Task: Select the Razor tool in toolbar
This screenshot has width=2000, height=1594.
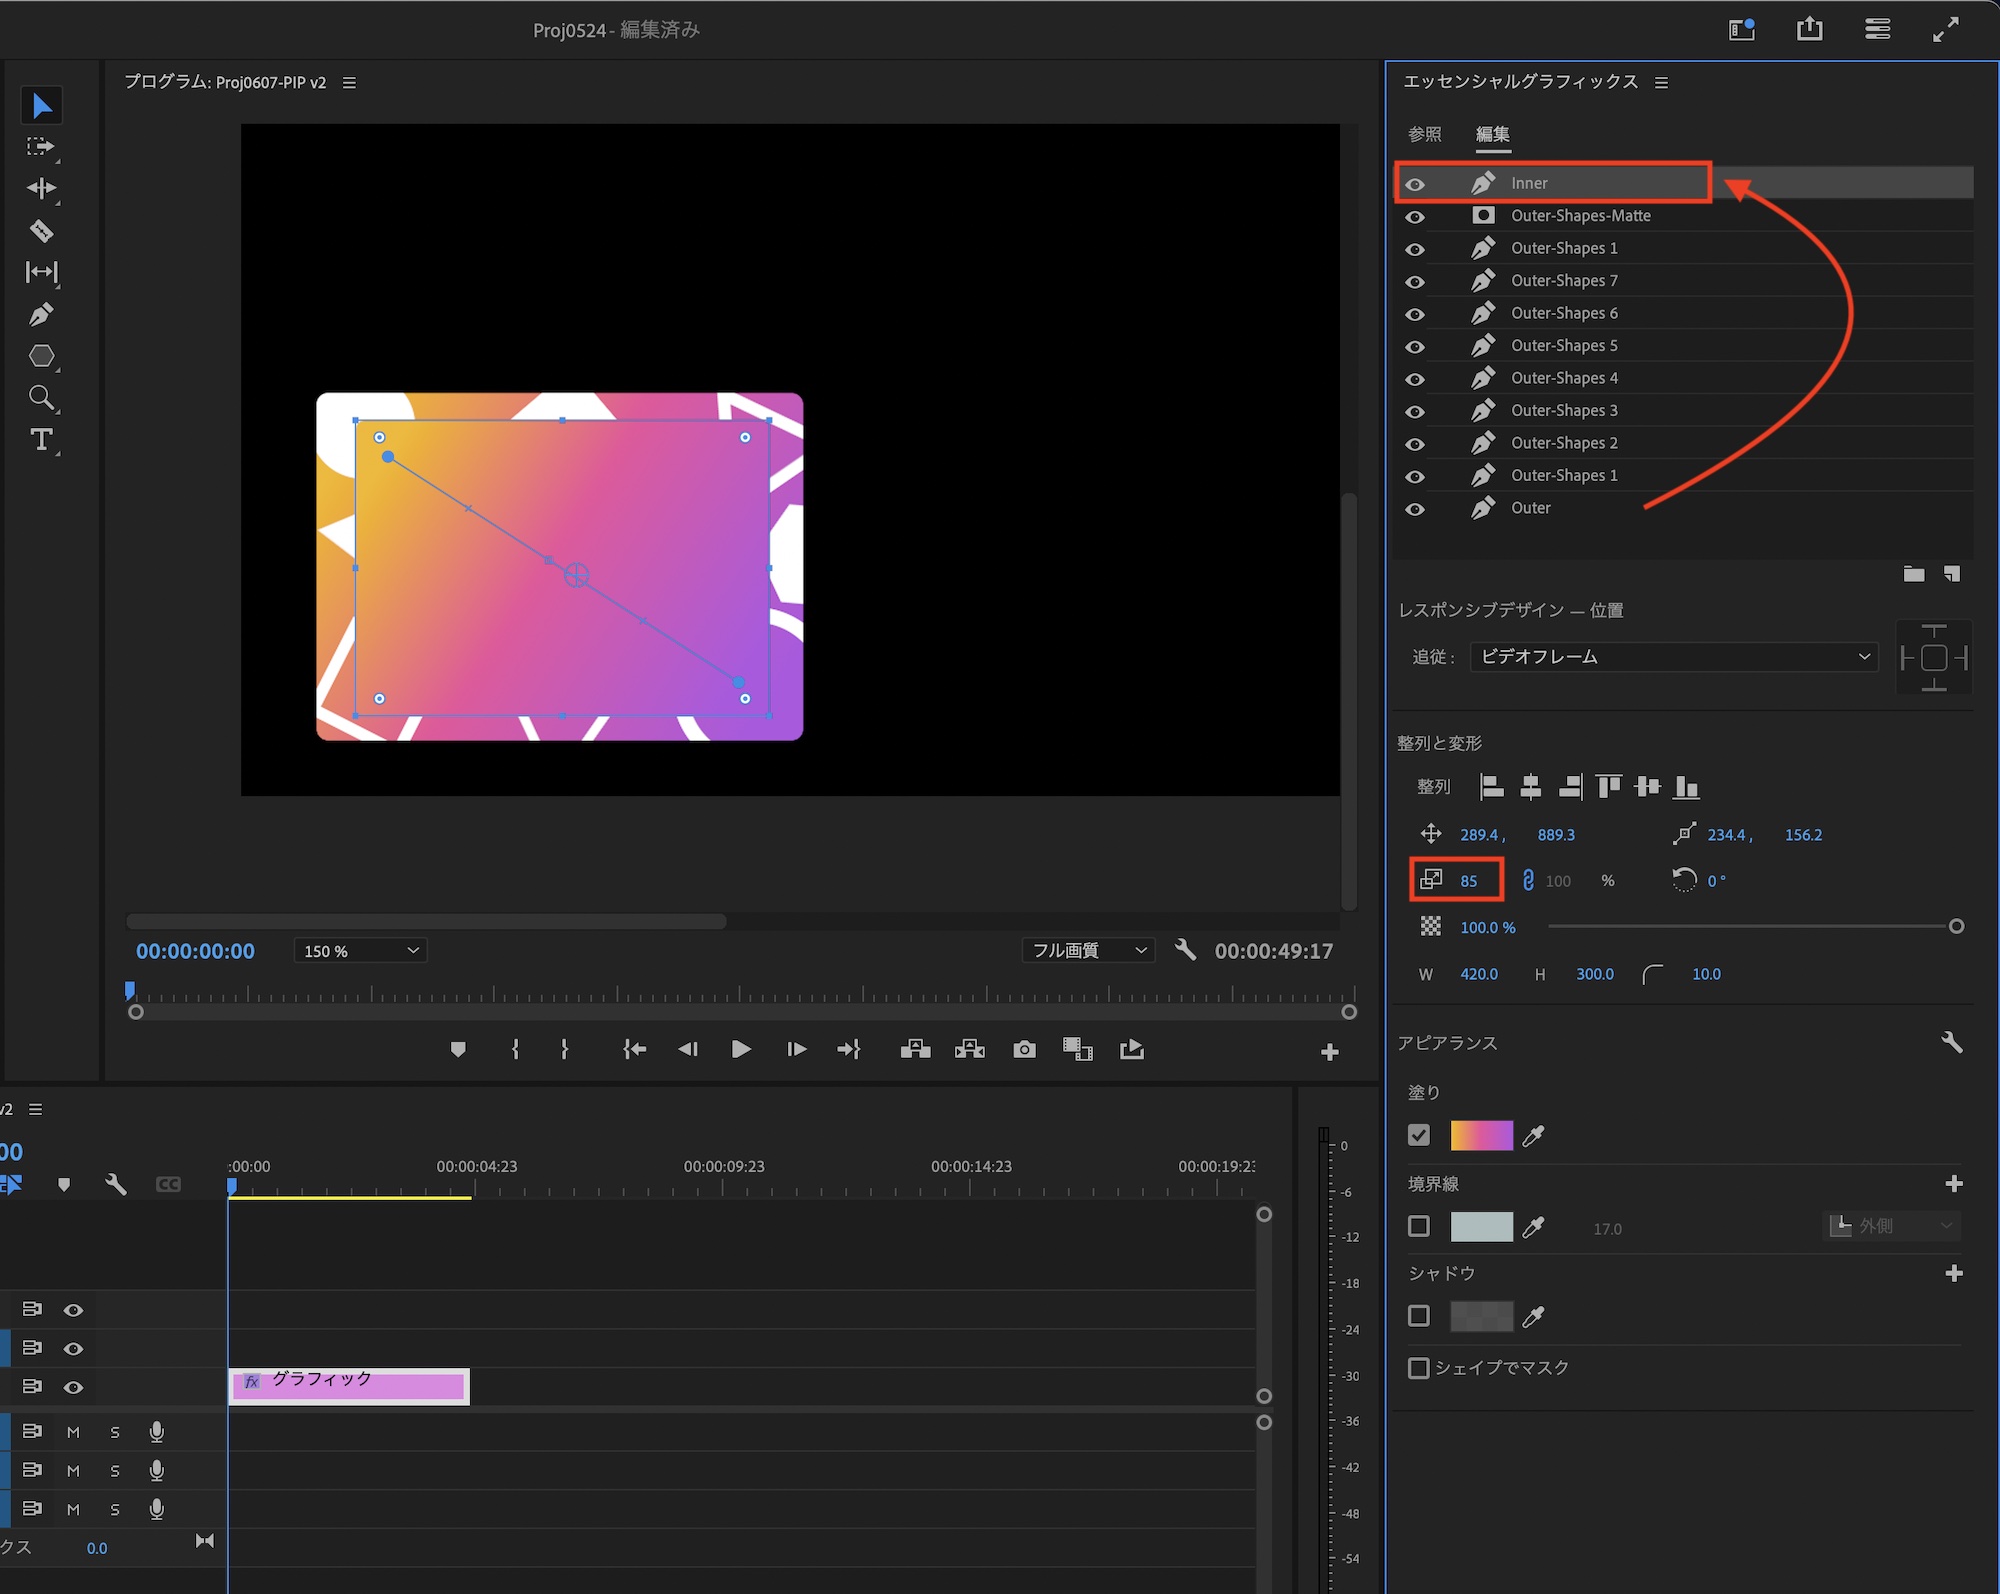Action: pos(41,231)
